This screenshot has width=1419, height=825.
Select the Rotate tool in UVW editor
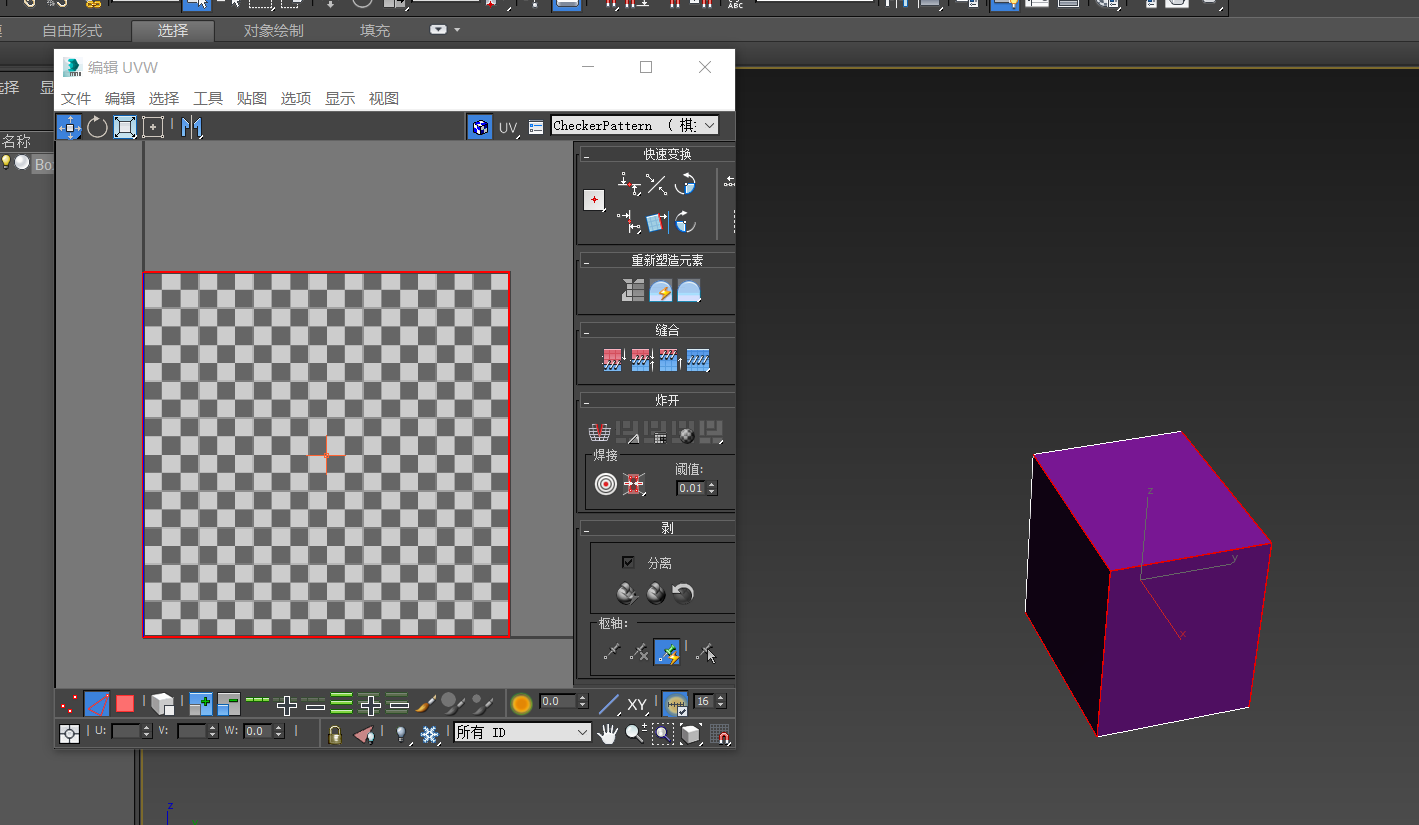tap(97, 127)
